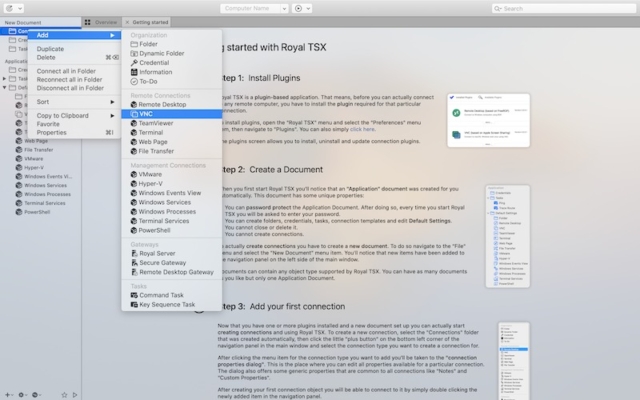Choose Disconnect all in Folder

[x=74, y=88]
